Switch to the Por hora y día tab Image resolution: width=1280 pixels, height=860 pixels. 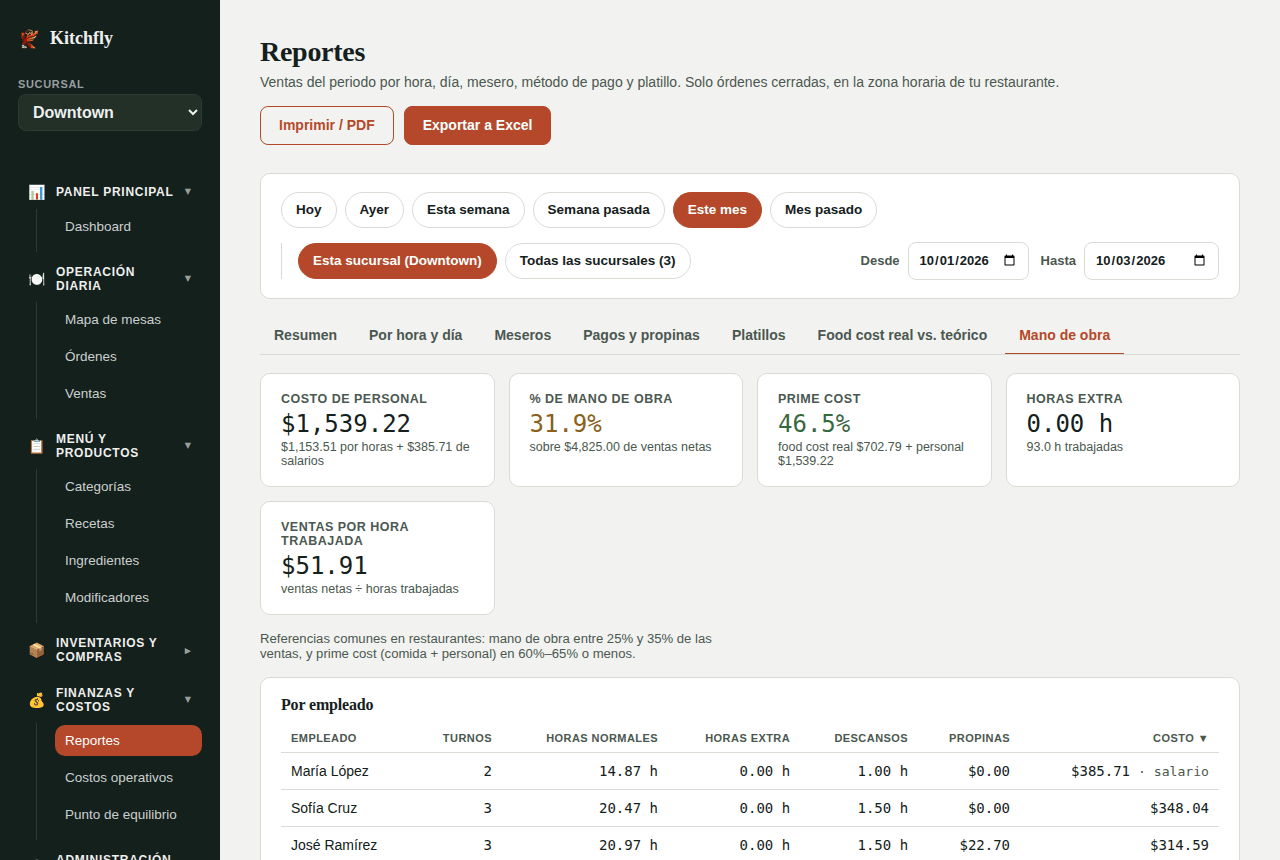415,335
